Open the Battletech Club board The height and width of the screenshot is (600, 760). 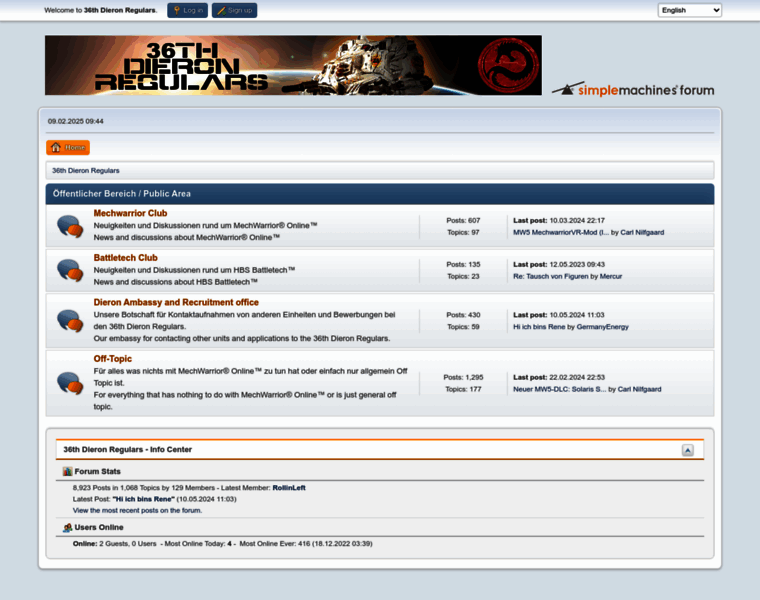[x=126, y=258]
